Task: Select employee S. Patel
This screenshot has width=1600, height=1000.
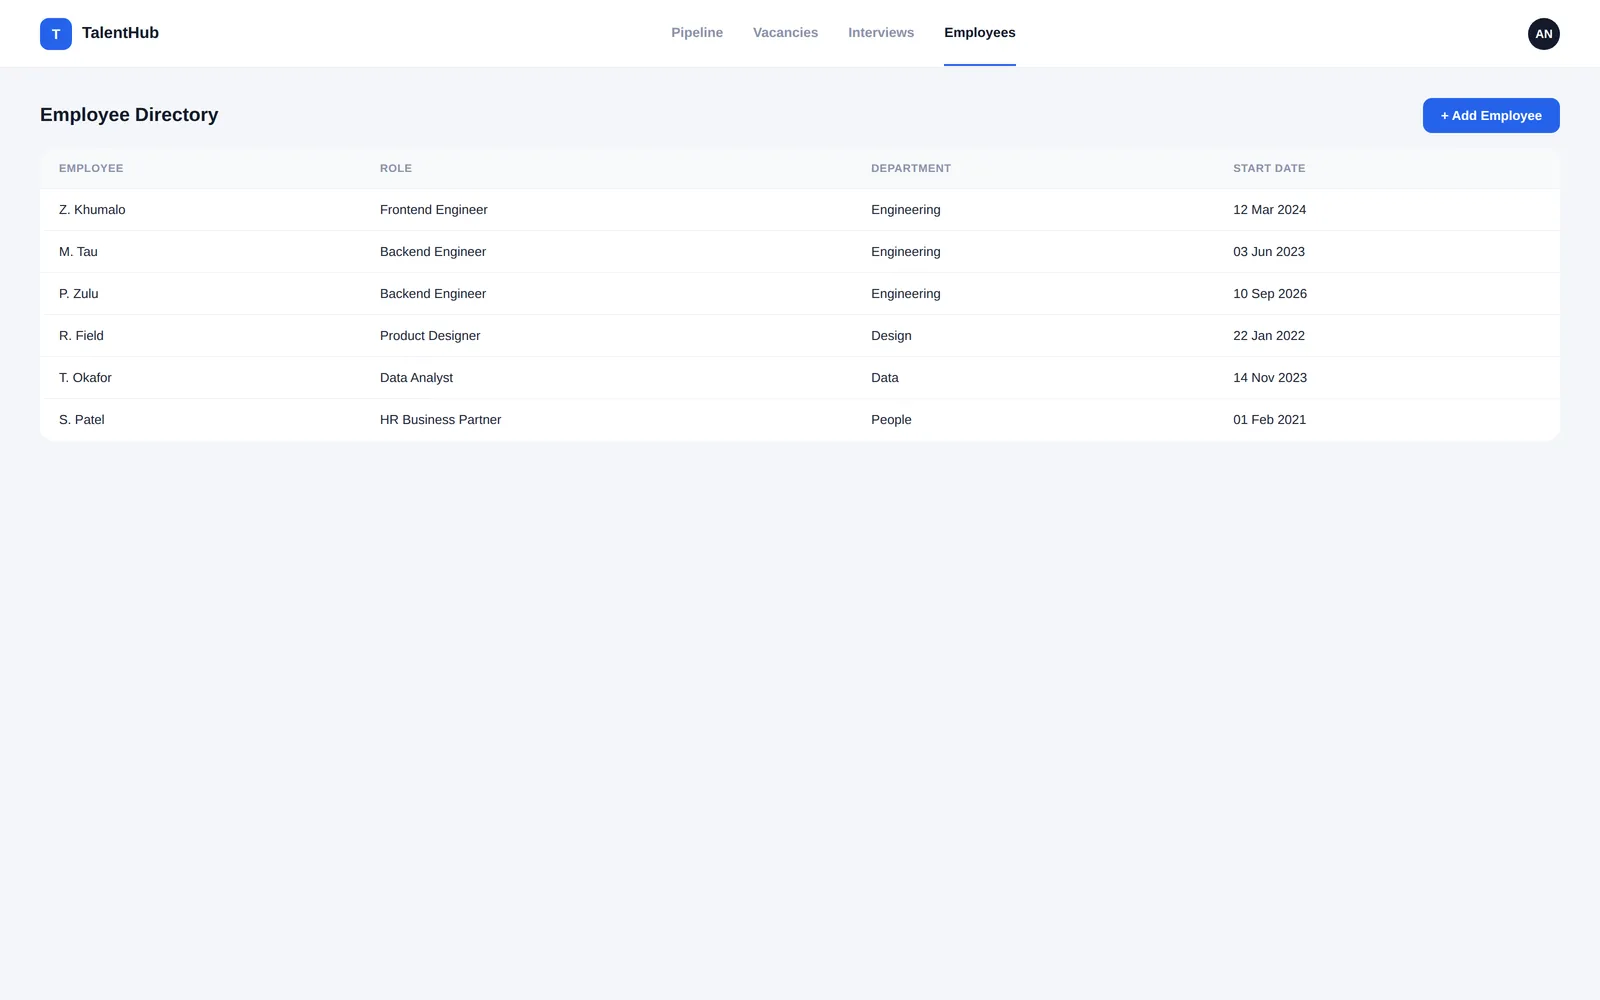Action: [82, 420]
